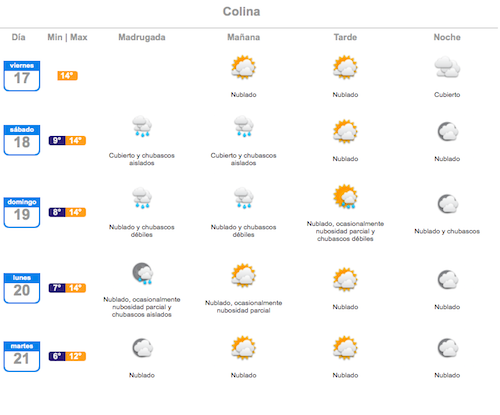Click Sunday noche 'Nublado y chubascos' text
500x415 pixels.
tap(447, 231)
